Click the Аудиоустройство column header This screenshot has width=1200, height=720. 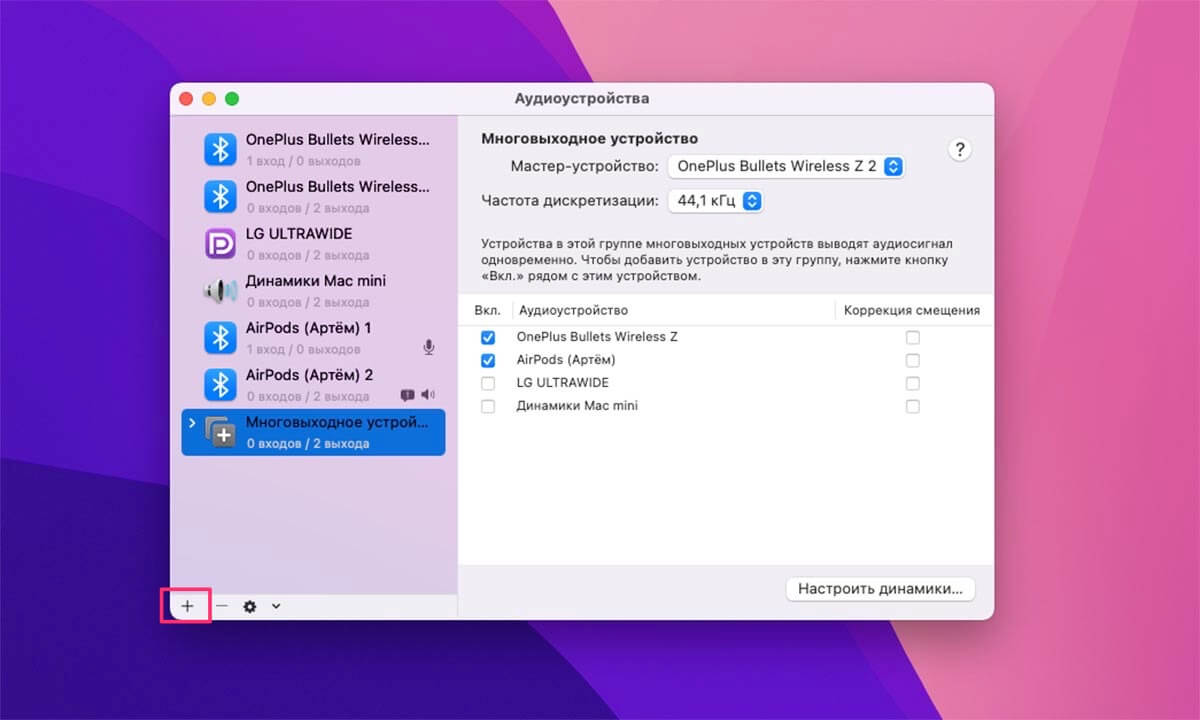[573, 310]
